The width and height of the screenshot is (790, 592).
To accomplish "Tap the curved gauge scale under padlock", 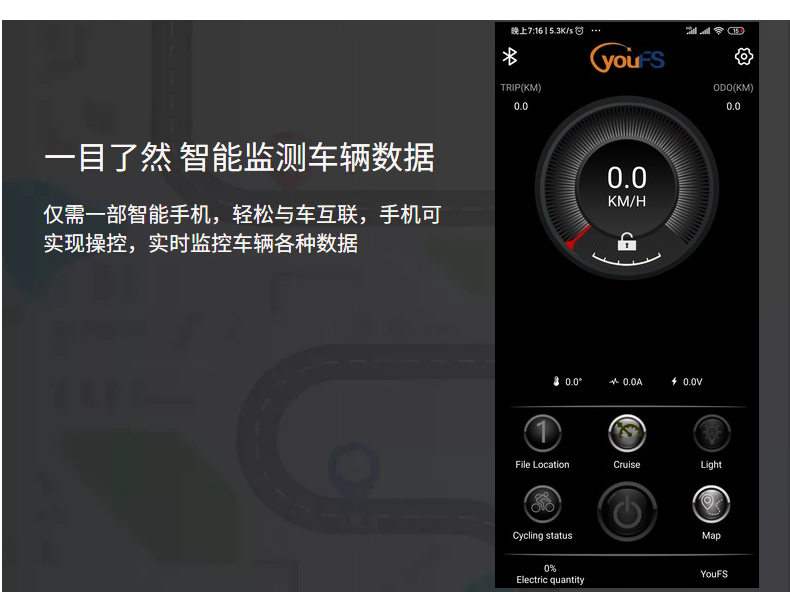I will (x=627, y=258).
